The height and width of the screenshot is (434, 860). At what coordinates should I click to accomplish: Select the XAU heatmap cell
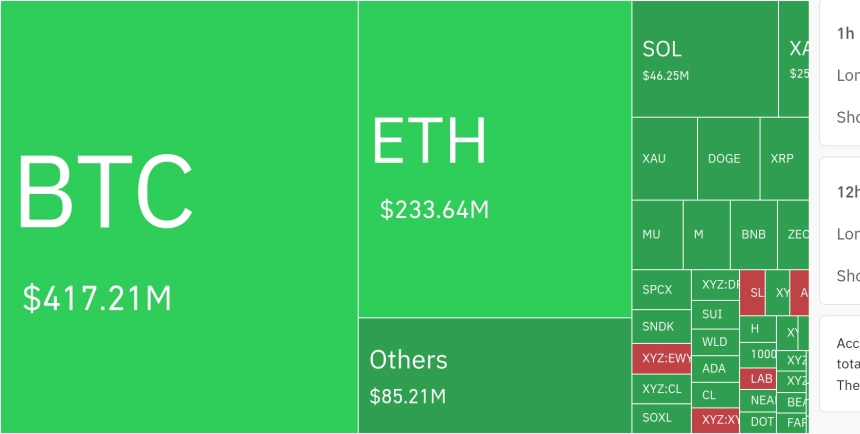coord(664,159)
